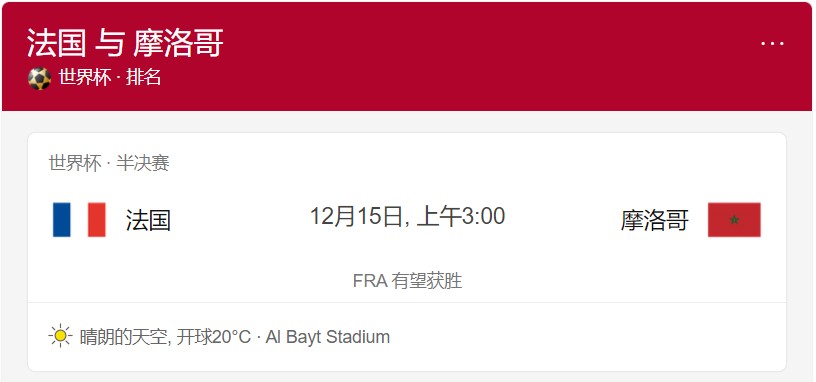Click the match time 12月15日, 上午3:00
This screenshot has width=816, height=382.
pos(407,216)
